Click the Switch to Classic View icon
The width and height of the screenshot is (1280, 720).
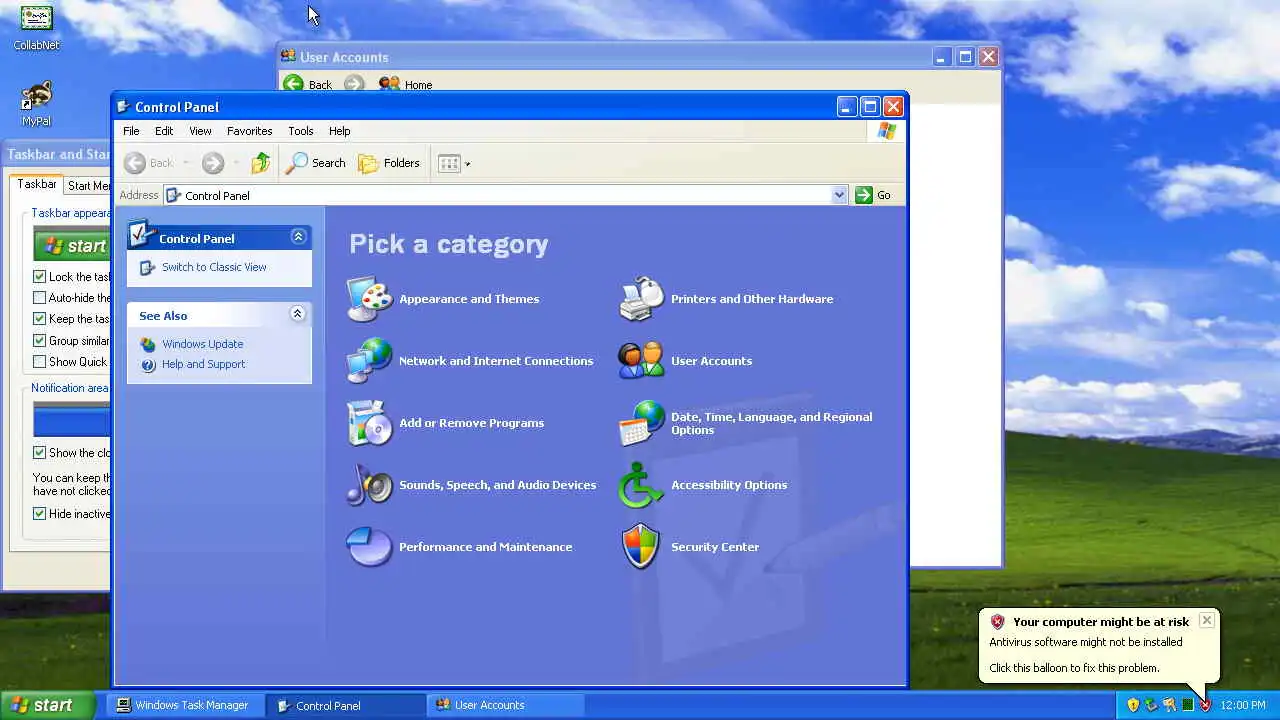[147, 267]
